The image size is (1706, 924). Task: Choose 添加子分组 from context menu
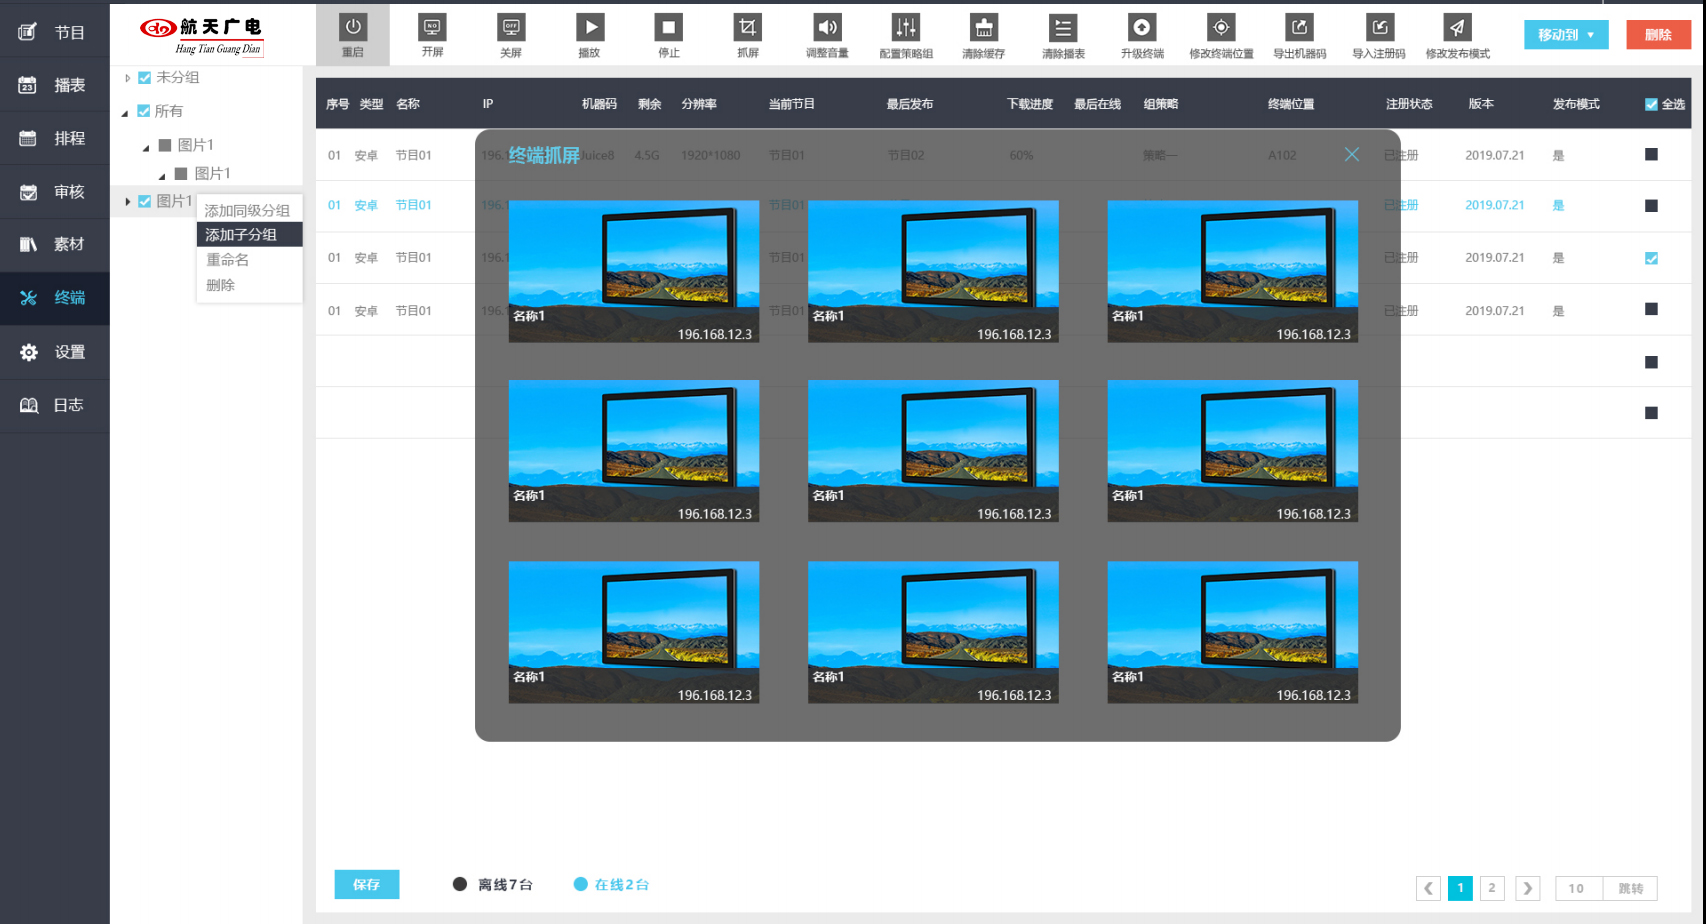[x=242, y=235]
